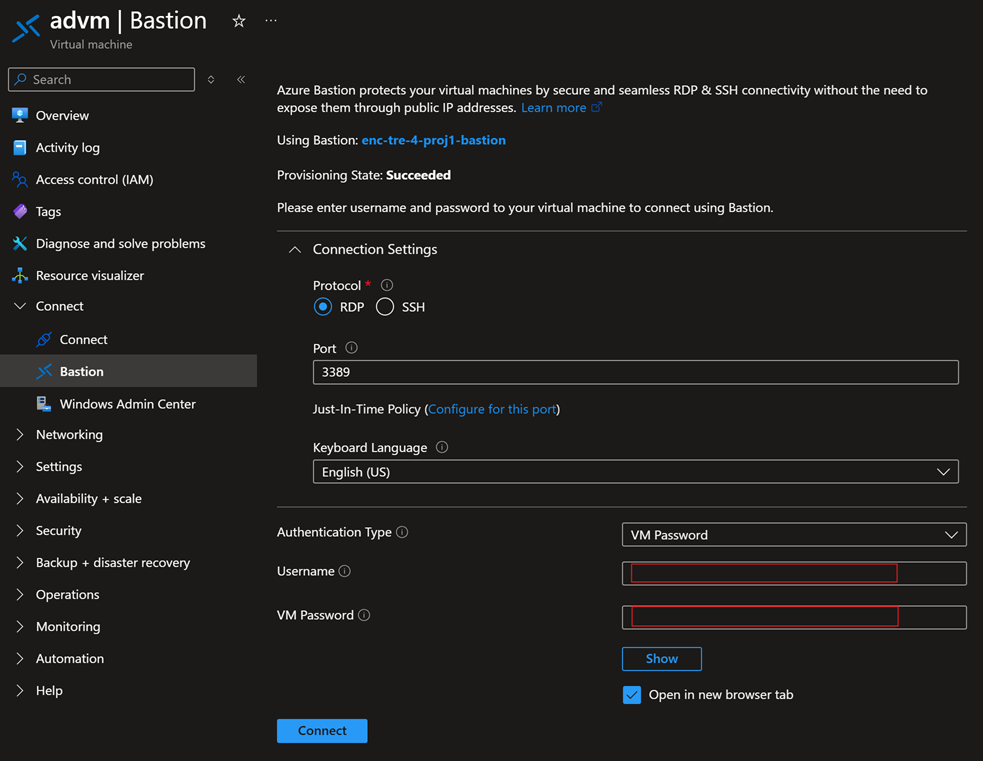Click the Windows Admin Center icon
The height and width of the screenshot is (761, 983).
coord(44,404)
